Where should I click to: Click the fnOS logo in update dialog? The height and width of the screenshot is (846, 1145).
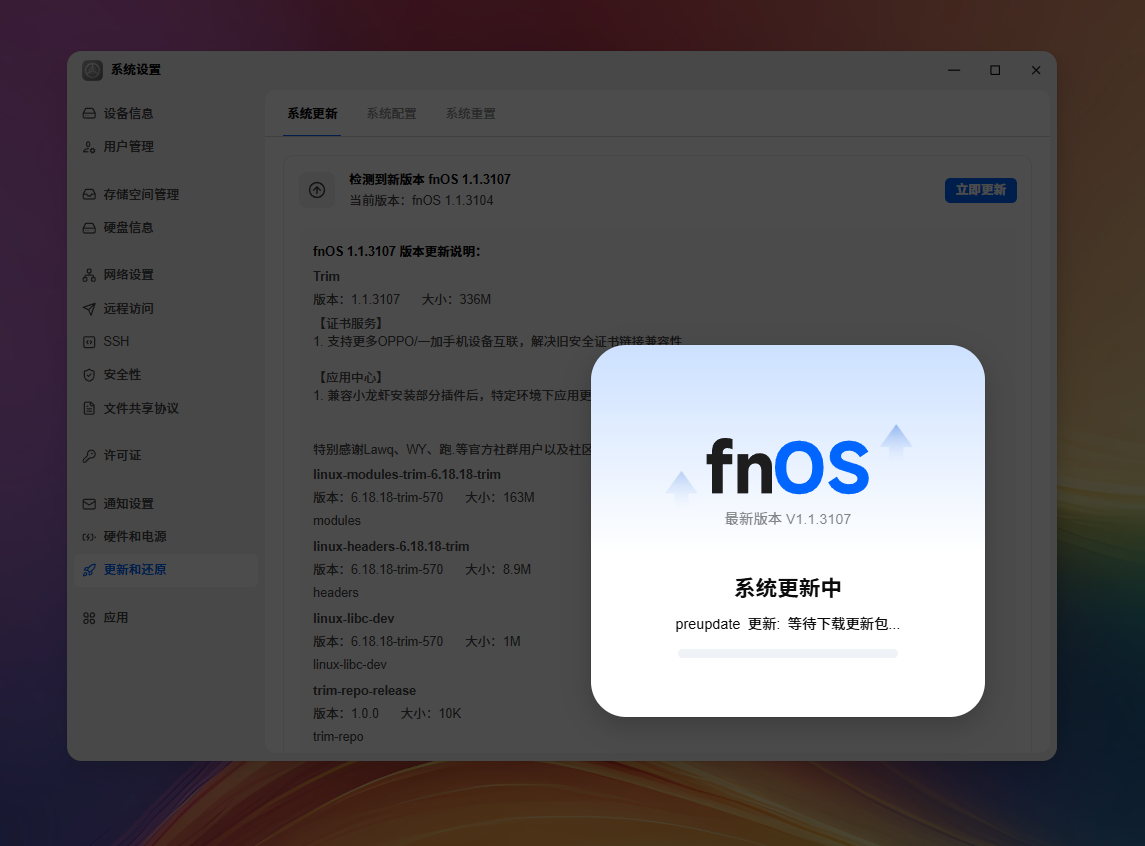point(788,466)
